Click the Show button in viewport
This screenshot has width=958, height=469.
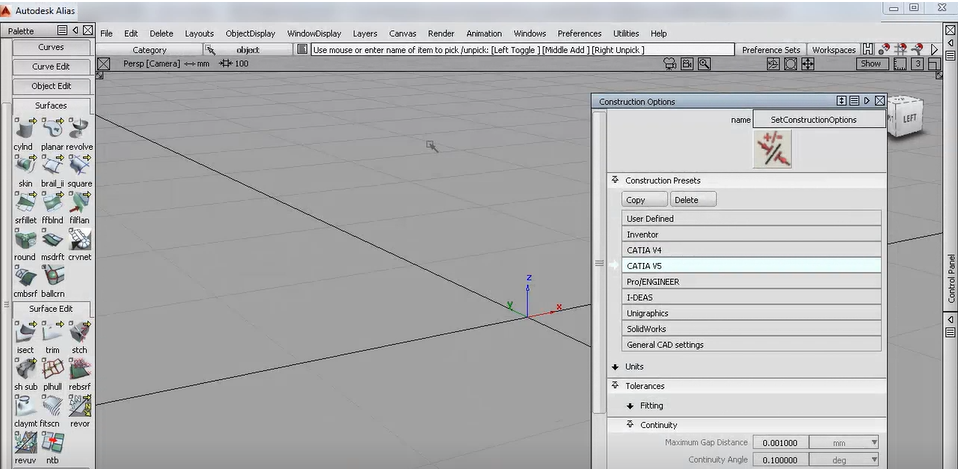871,64
